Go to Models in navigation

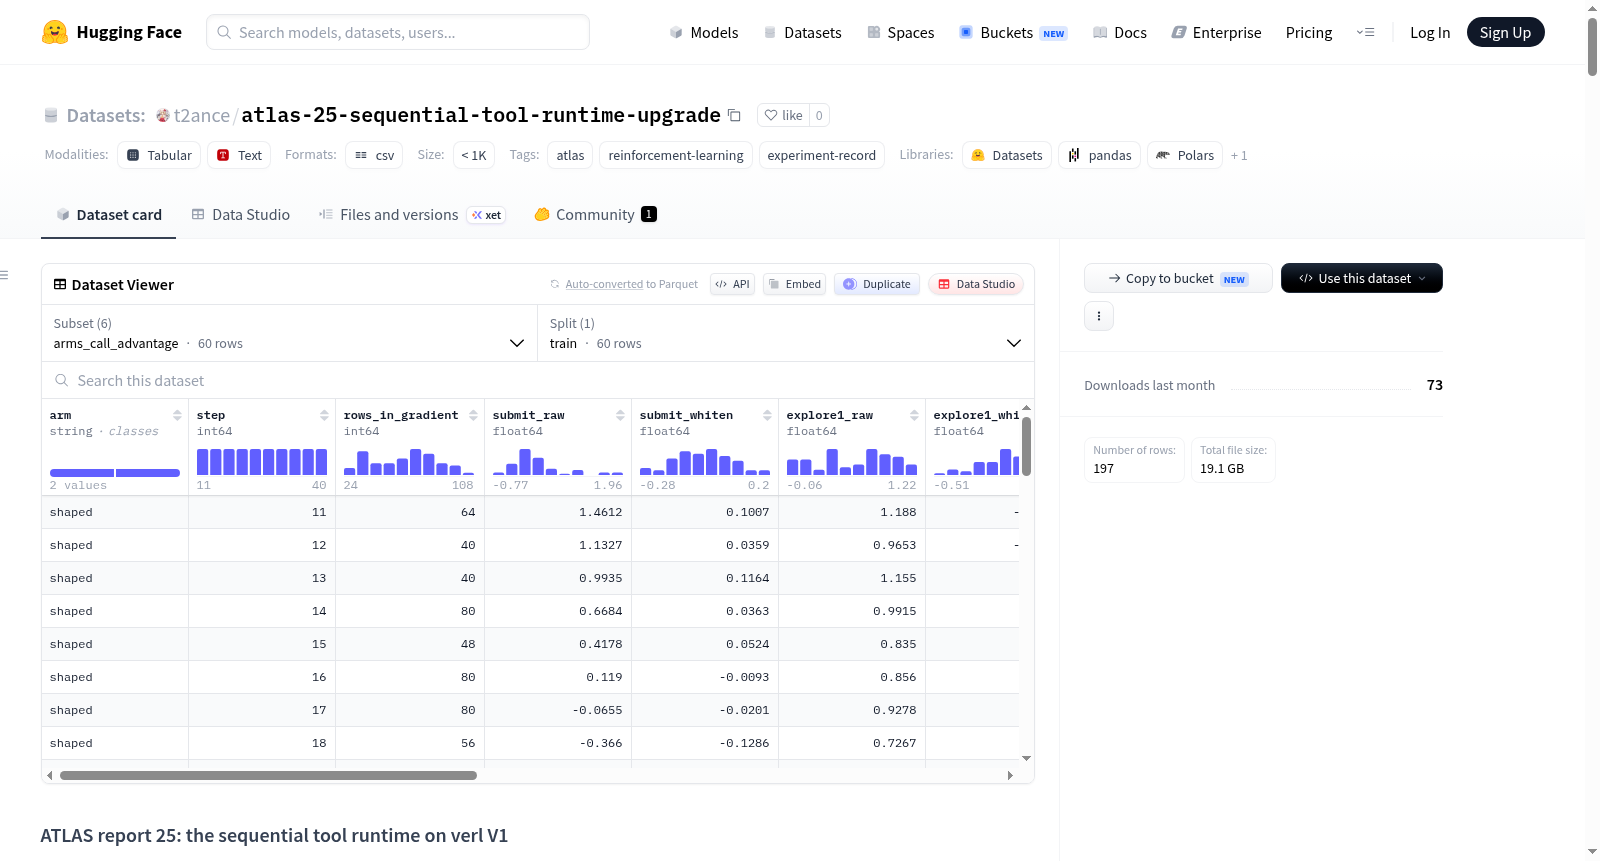[x=704, y=32]
